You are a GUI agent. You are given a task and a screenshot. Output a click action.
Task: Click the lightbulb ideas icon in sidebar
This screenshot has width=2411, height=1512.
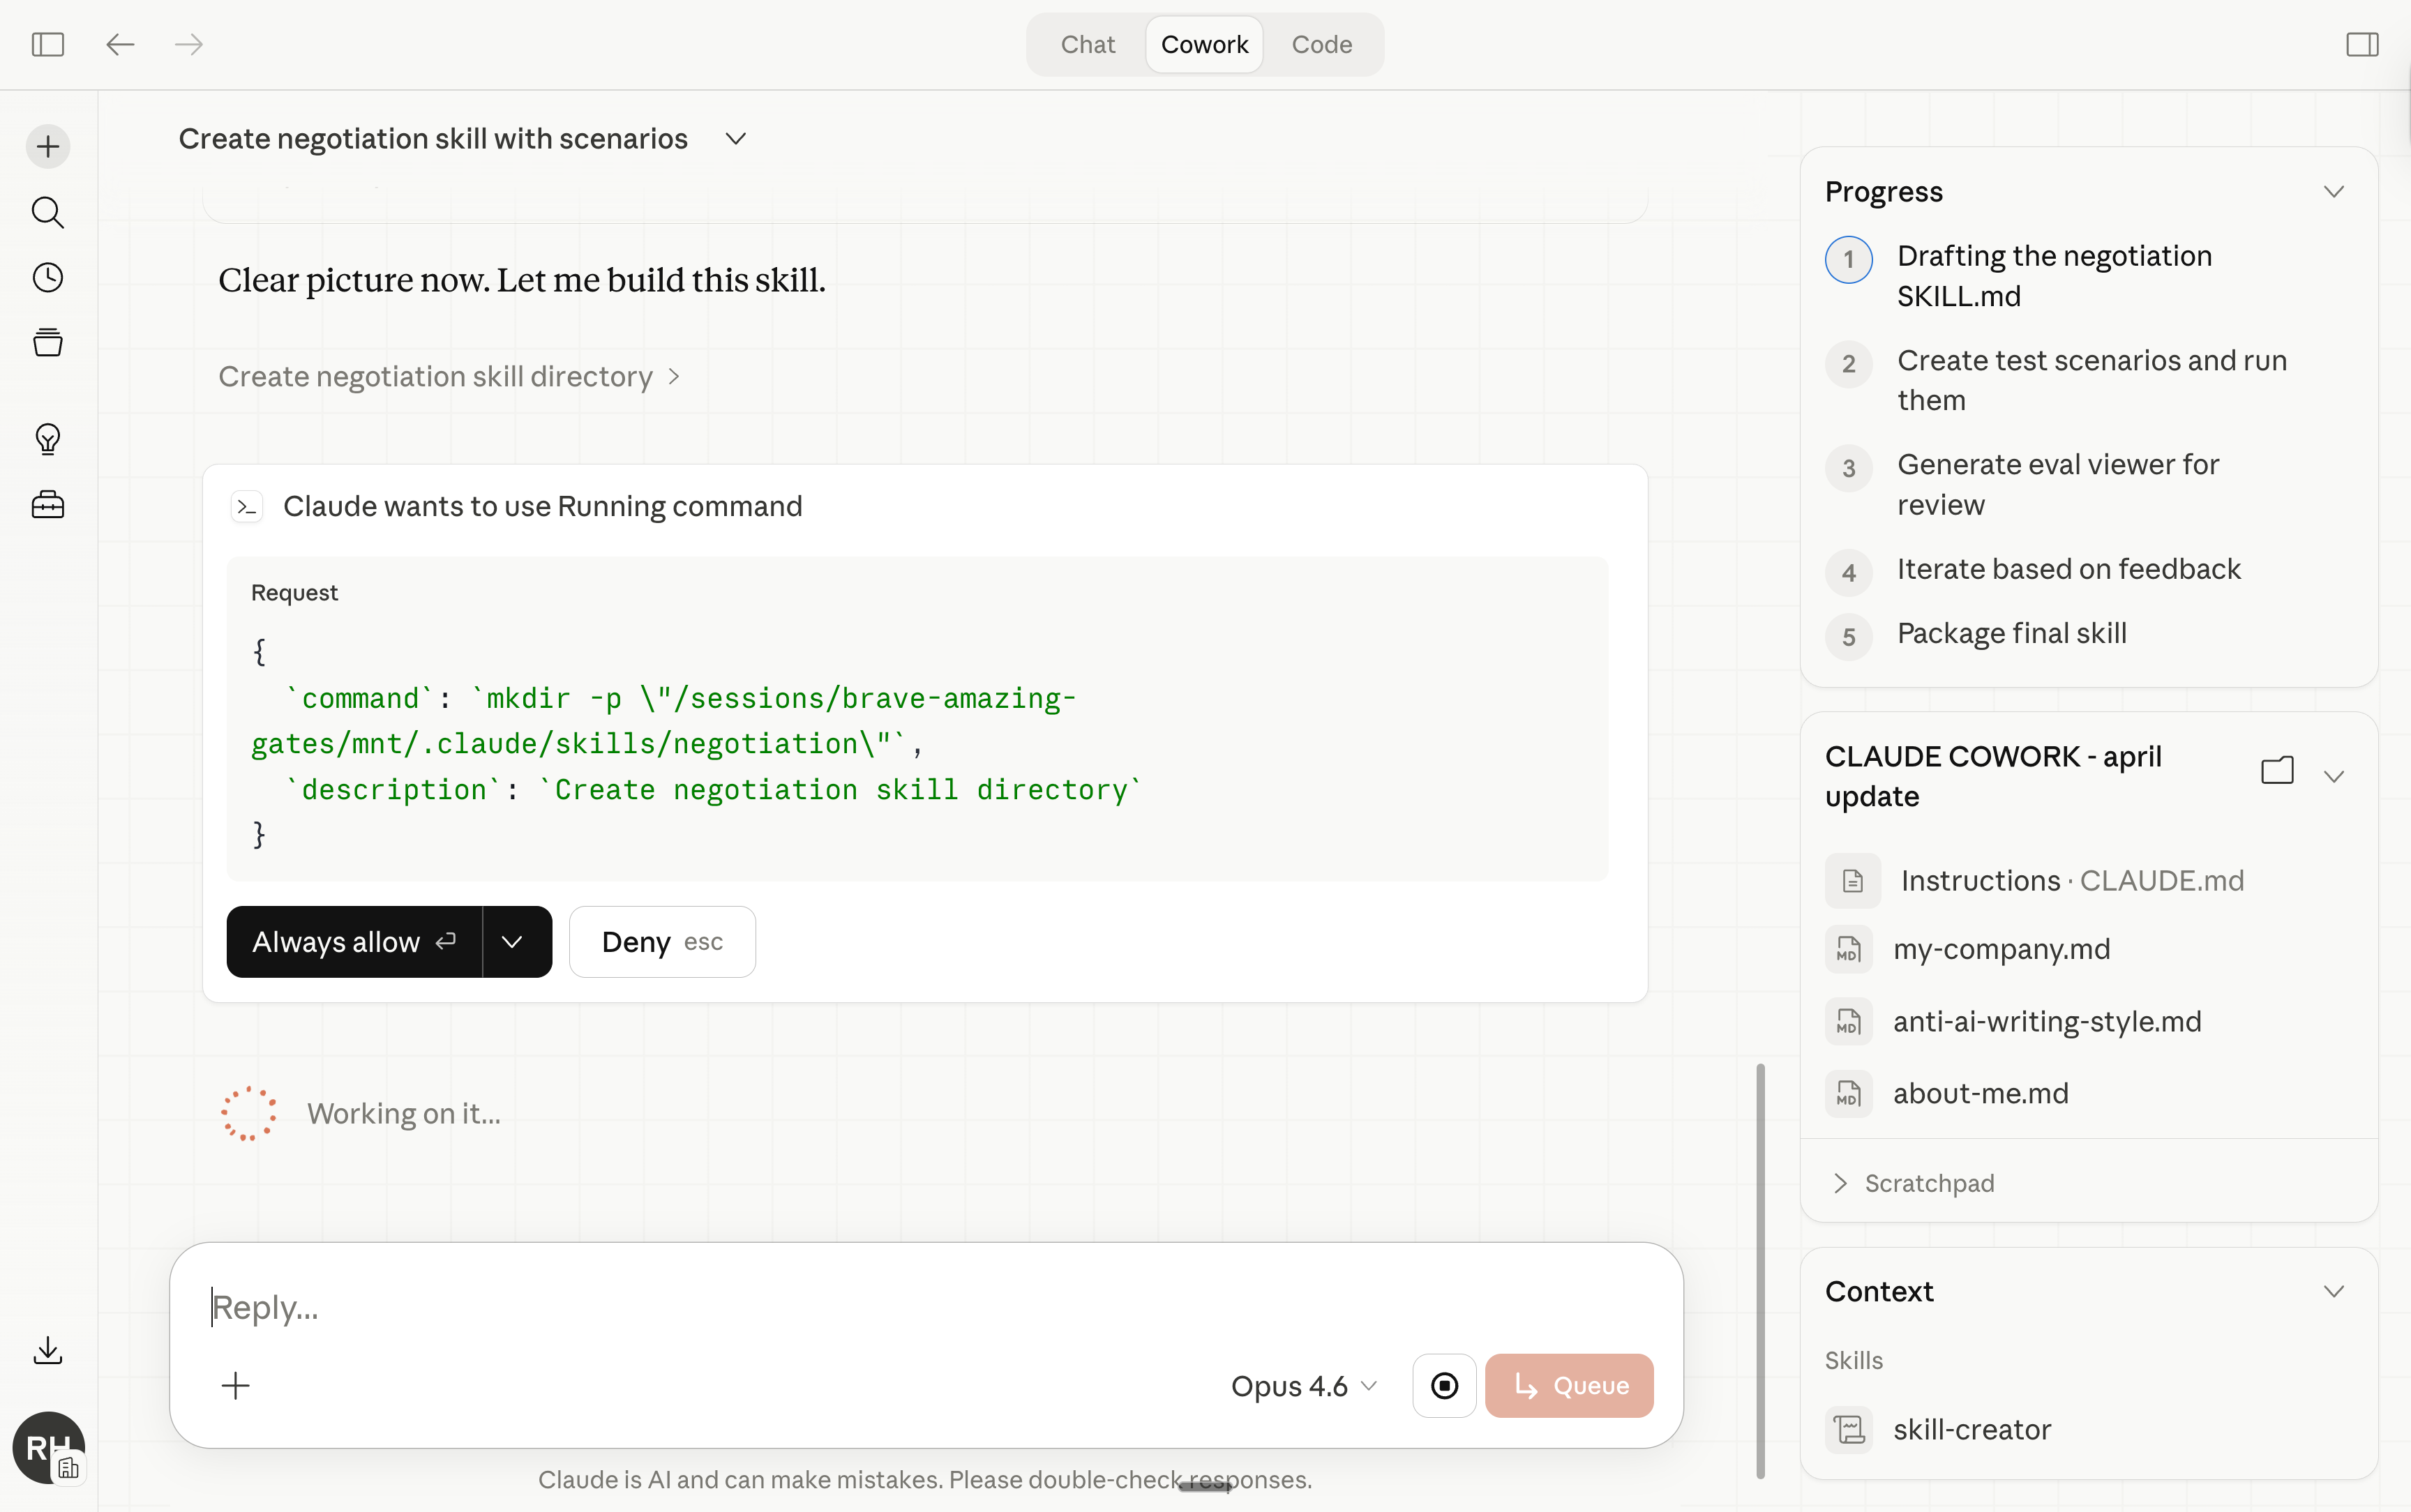48,439
